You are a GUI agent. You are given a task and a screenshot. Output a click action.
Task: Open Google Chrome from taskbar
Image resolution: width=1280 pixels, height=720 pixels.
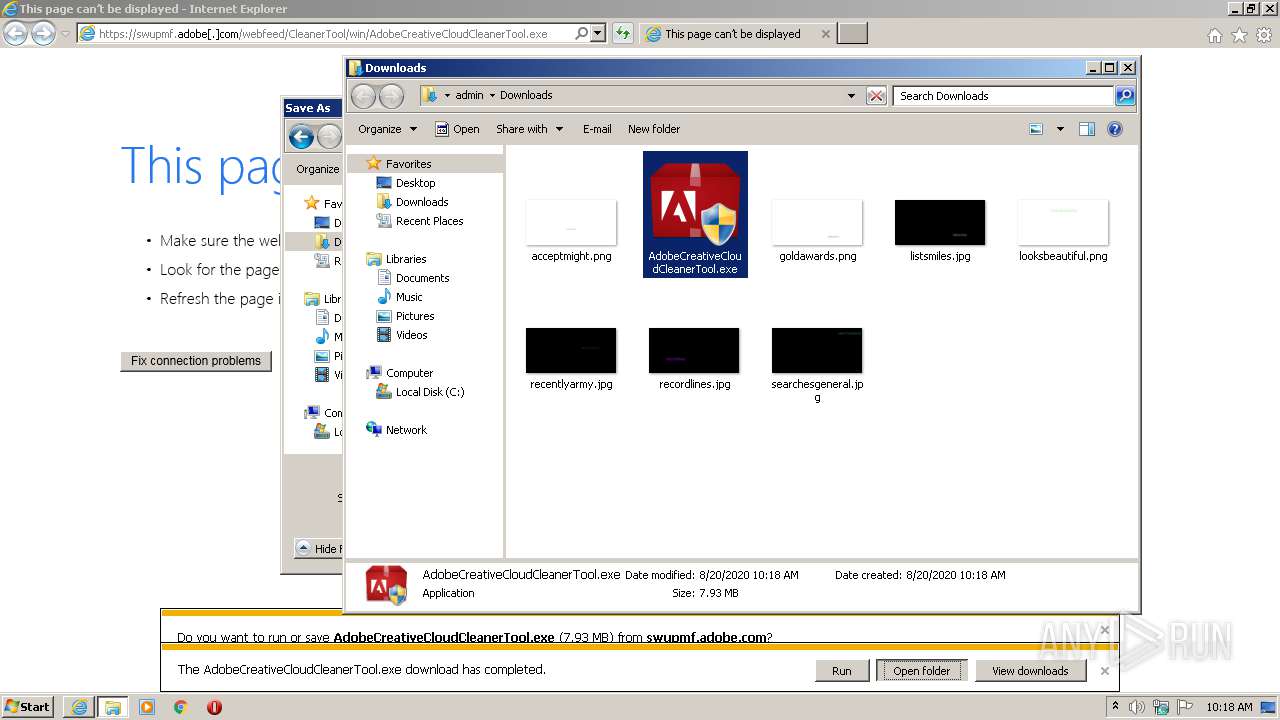(x=181, y=707)
